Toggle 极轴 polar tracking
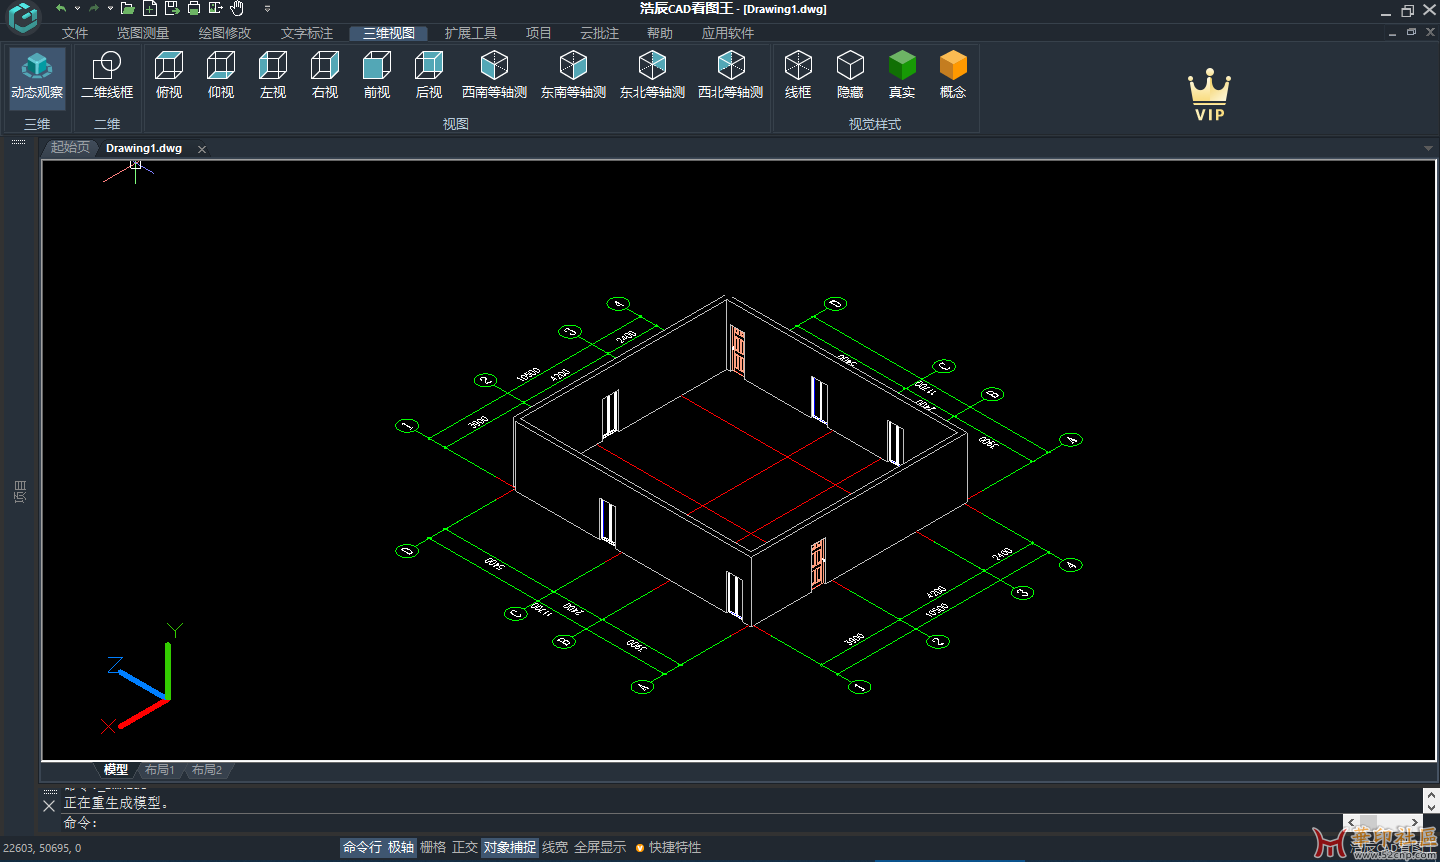Viewport: 1440px width, 862px height. coord(401,847)
